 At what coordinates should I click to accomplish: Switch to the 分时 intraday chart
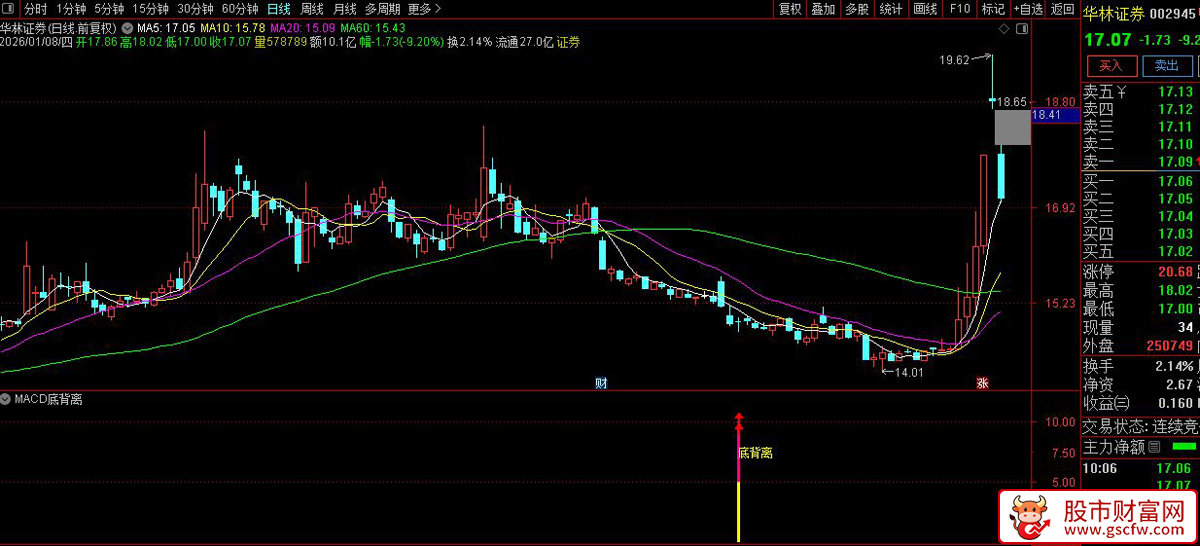point(36,9)
